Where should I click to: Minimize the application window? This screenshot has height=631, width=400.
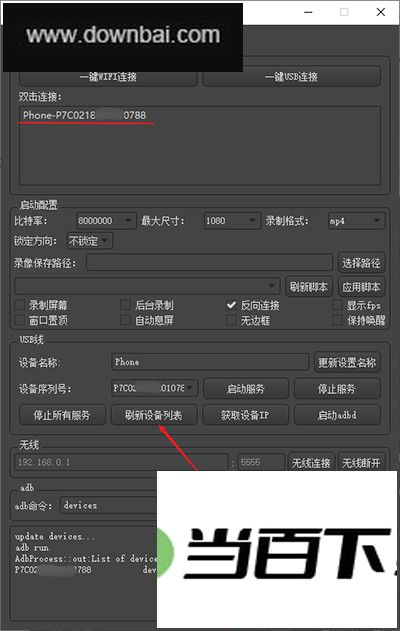click(309, 12)
